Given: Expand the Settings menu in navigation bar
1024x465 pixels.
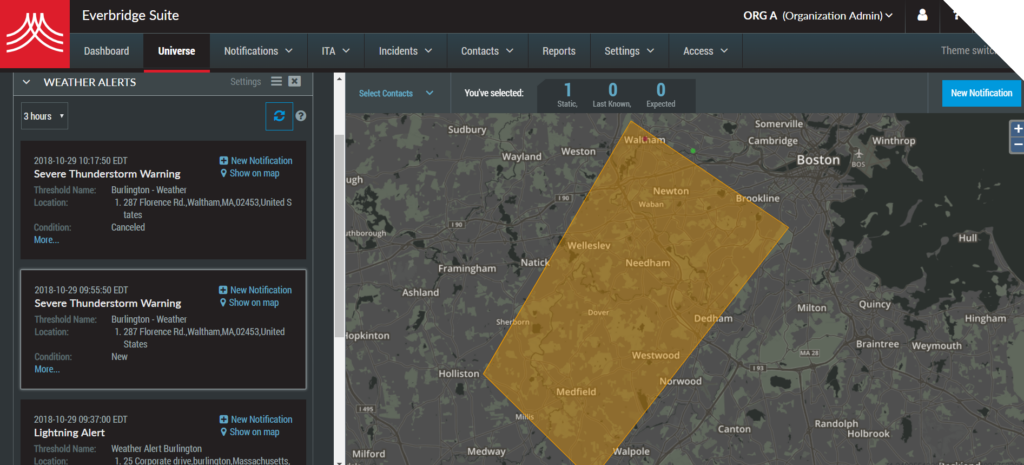Looking at the screenshot, I should coord(630,51).
